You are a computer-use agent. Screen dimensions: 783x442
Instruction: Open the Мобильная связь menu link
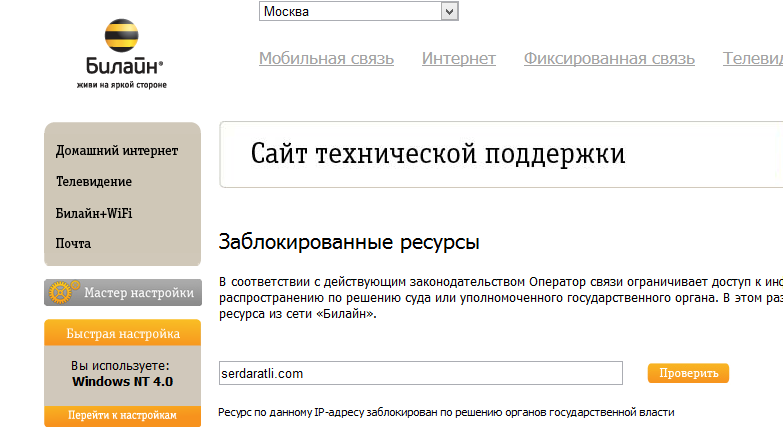pos(326,58)
